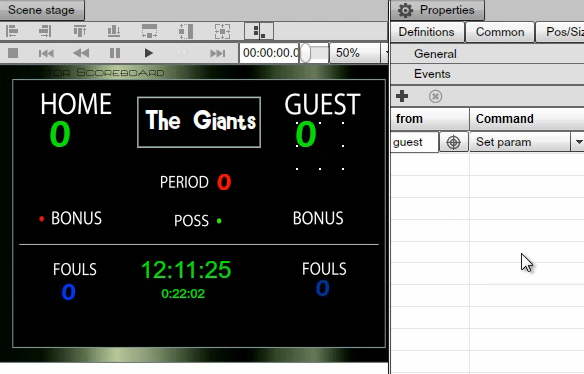The height and width of the screenshot is (374, 584).
Task: Open the Definitions tab
Action: [426, 32]
